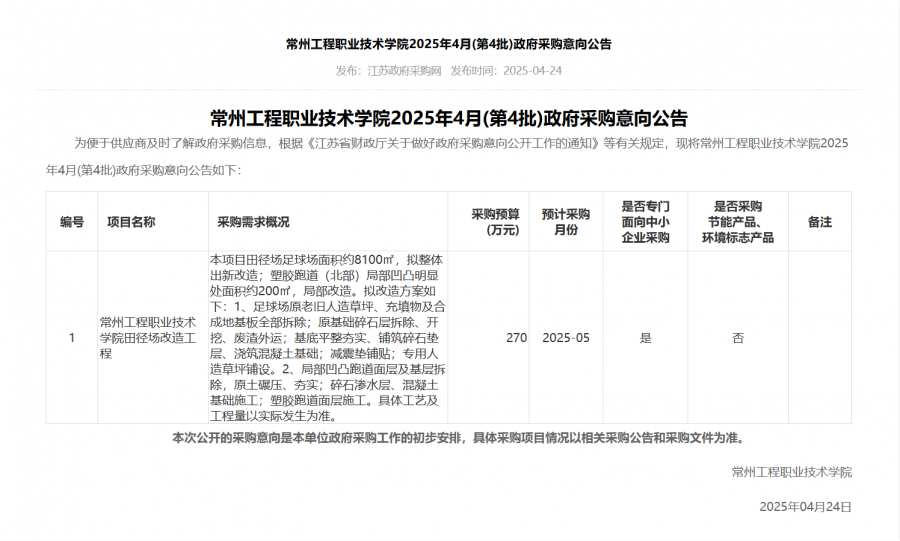Screen dimensions: 900x541
Task: Click the planned month 2025-05
Action: (x=566, y=338)
